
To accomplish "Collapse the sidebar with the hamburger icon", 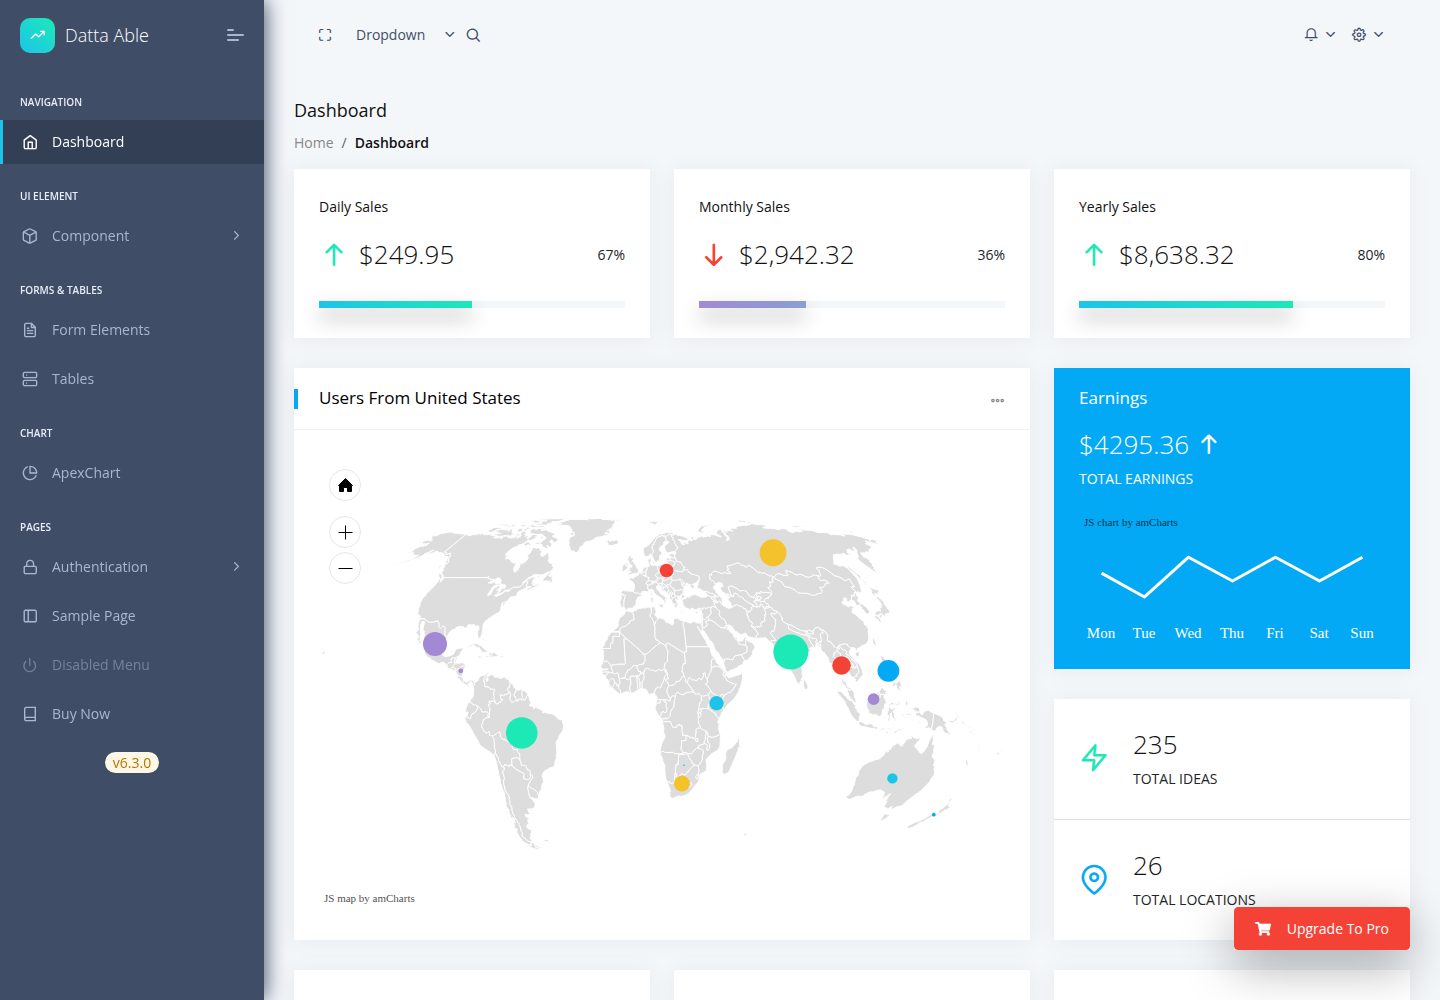I will click(x=235, y=35).
